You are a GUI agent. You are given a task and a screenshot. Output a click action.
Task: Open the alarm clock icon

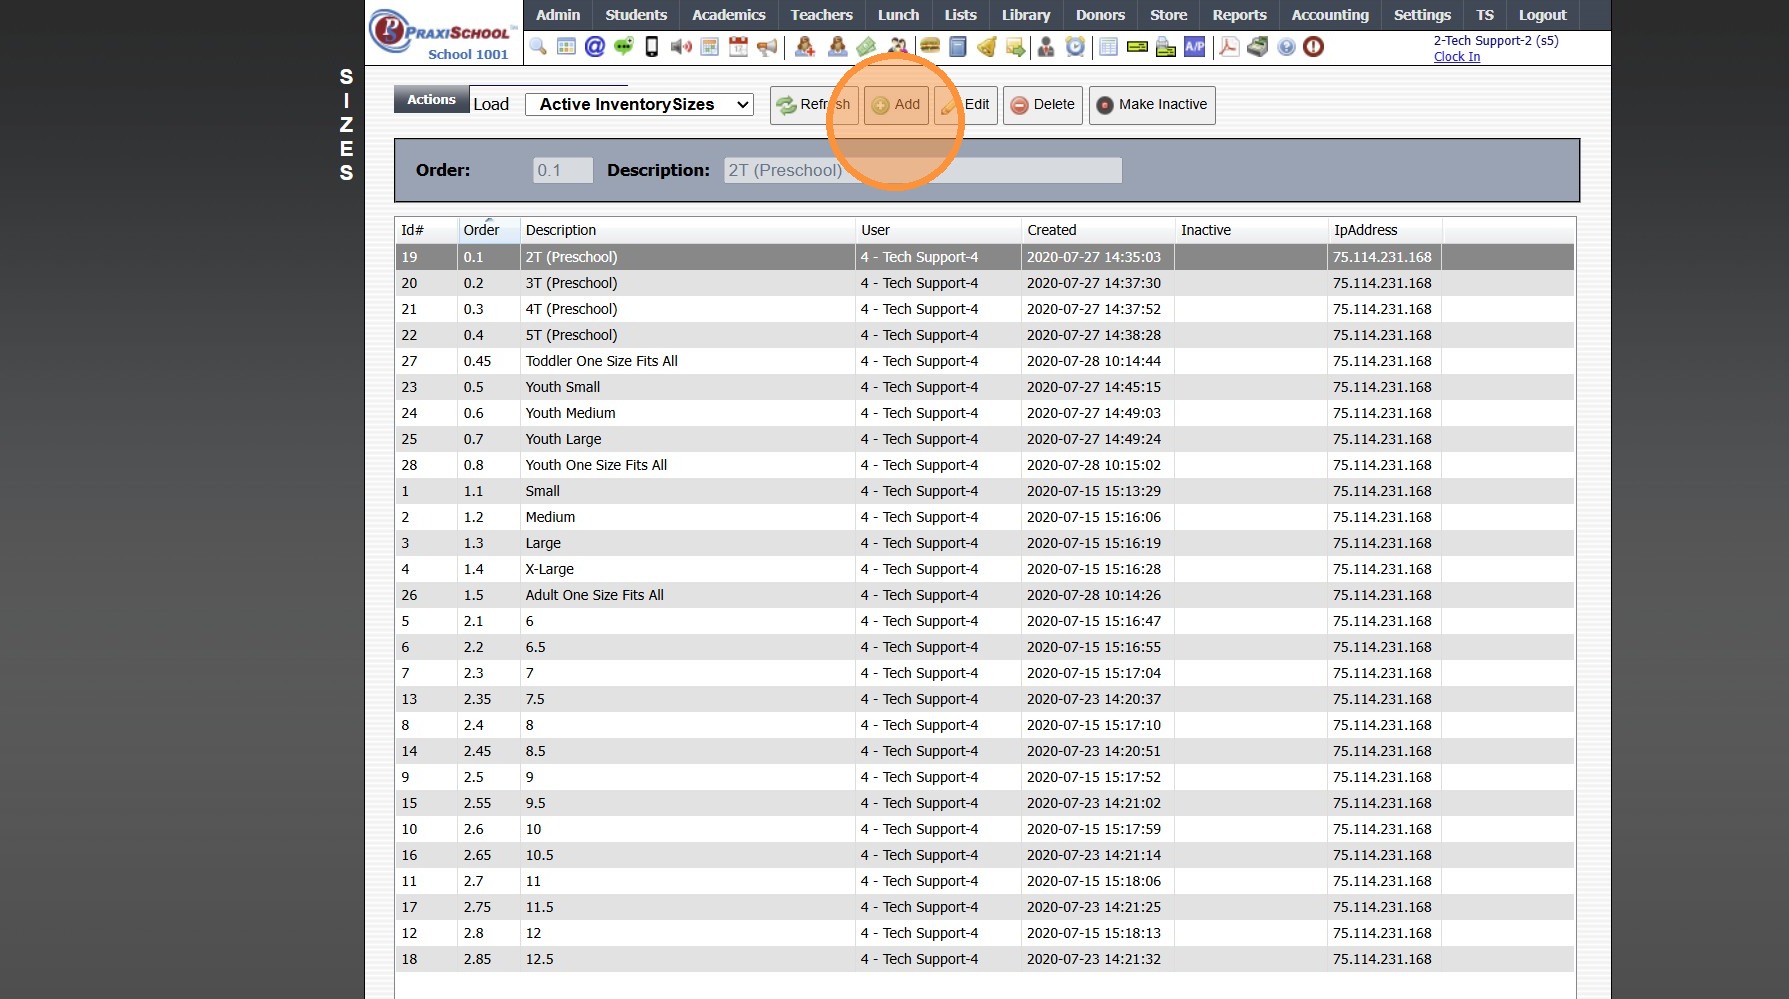1075,47
